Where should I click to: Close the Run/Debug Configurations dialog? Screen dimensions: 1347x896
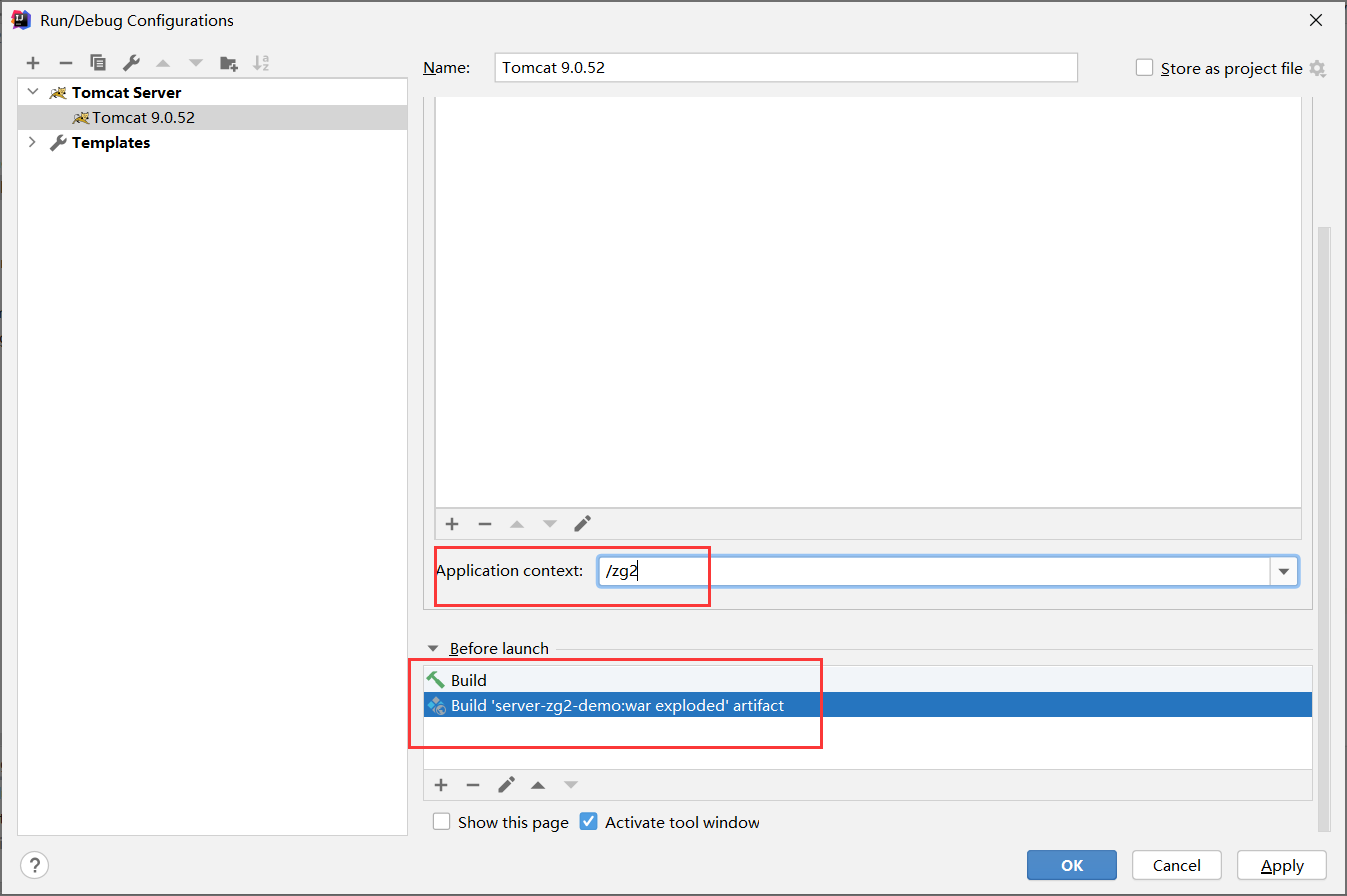coord(1316,20)
